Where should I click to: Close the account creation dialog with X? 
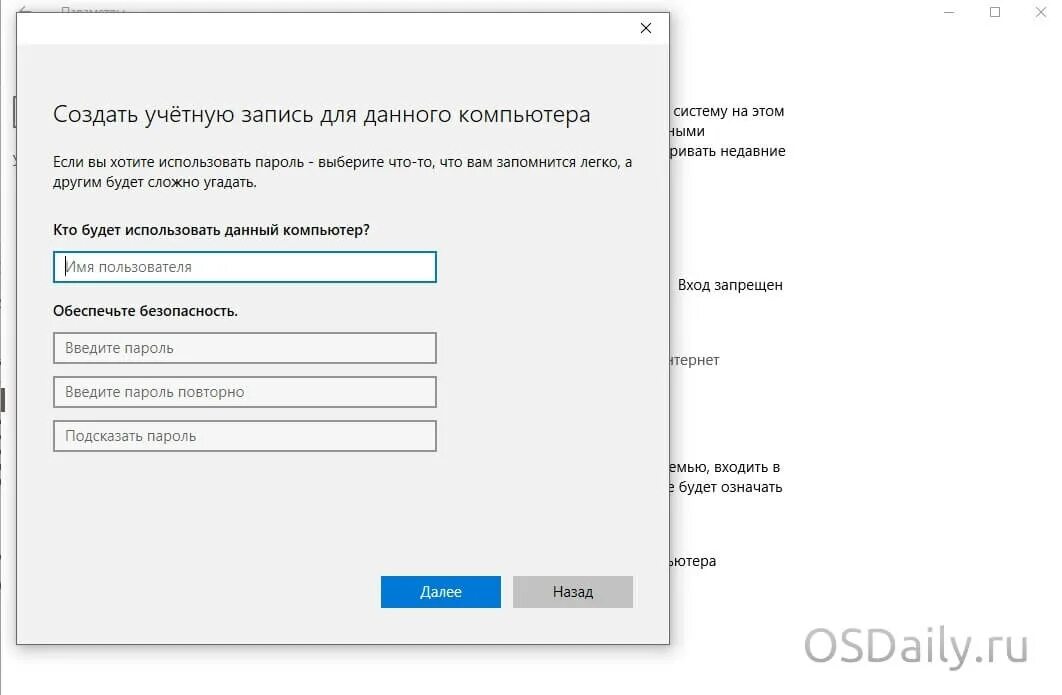coord(645,28)
